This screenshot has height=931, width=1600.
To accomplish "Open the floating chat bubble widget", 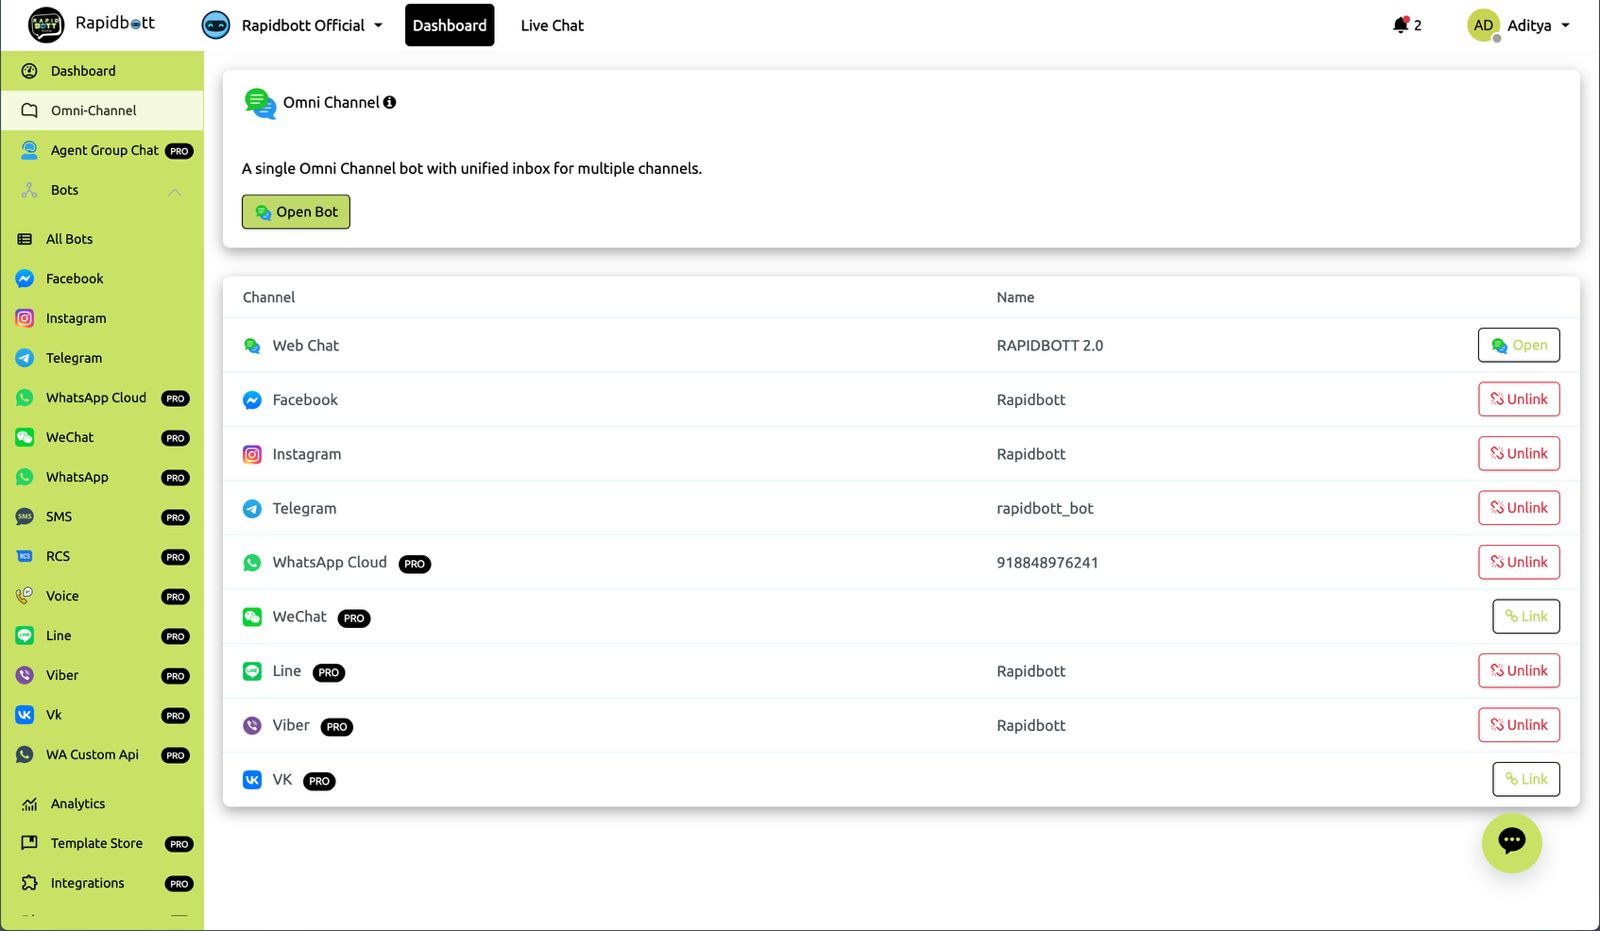I will click(x=1511, y=842).
